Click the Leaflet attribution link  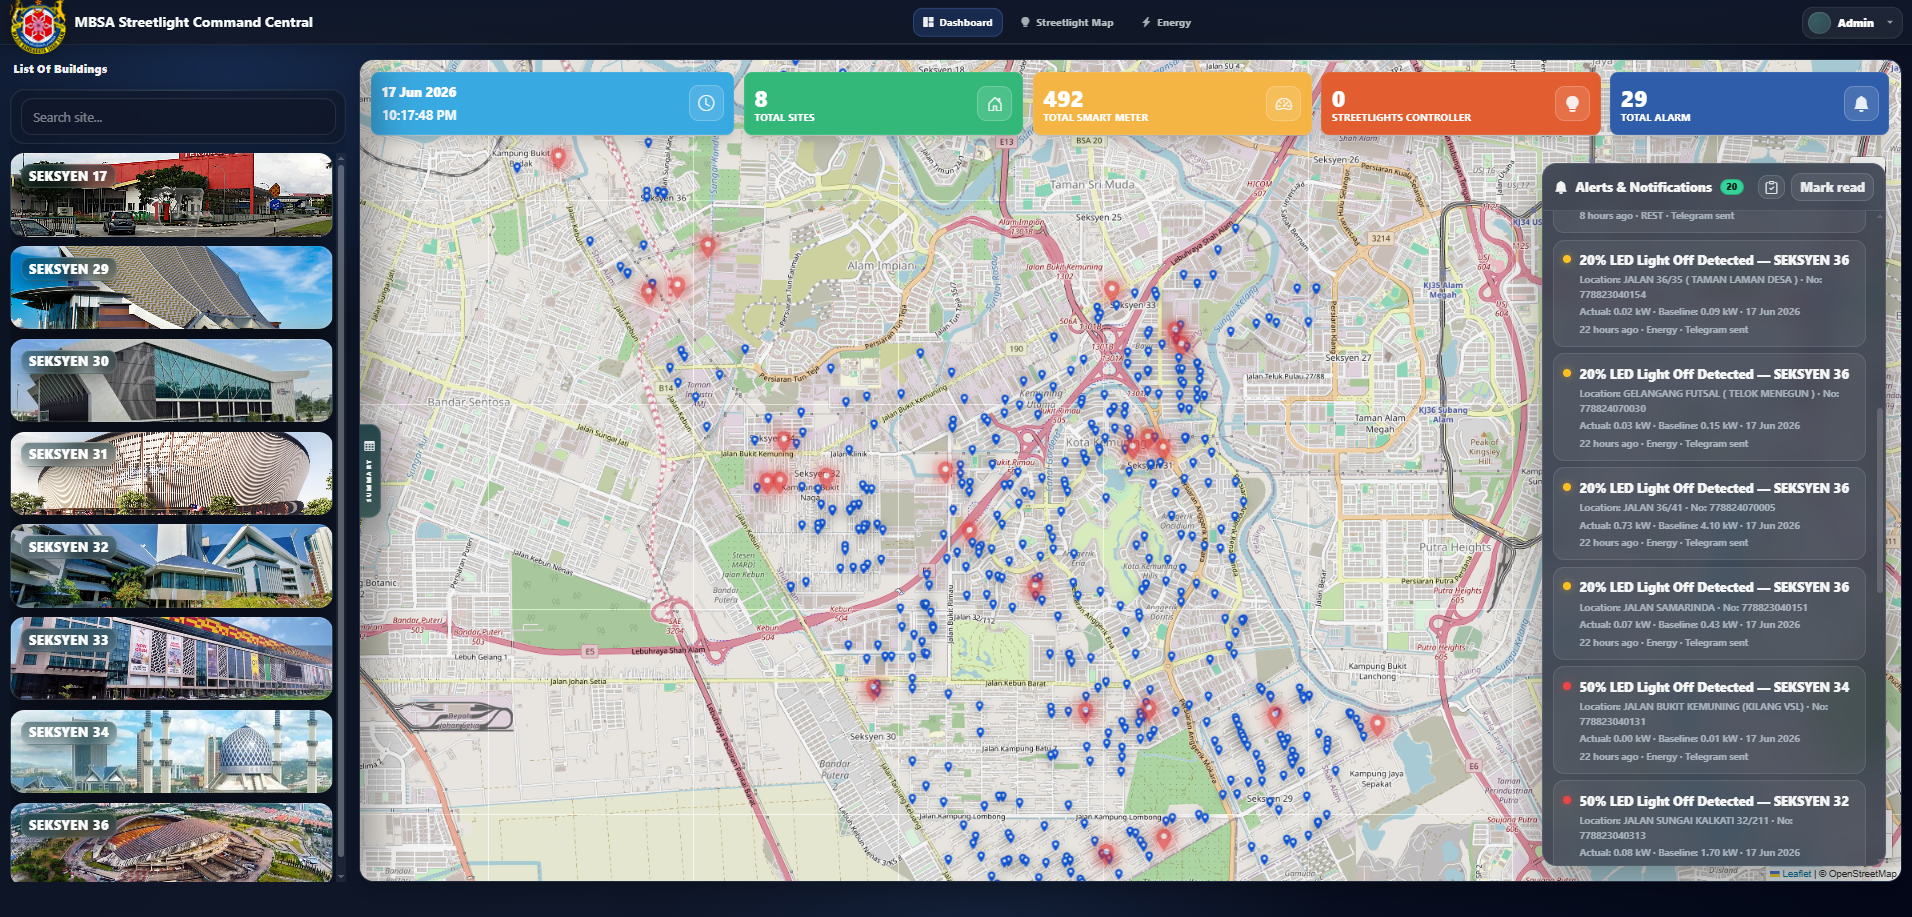(1795, 873)
